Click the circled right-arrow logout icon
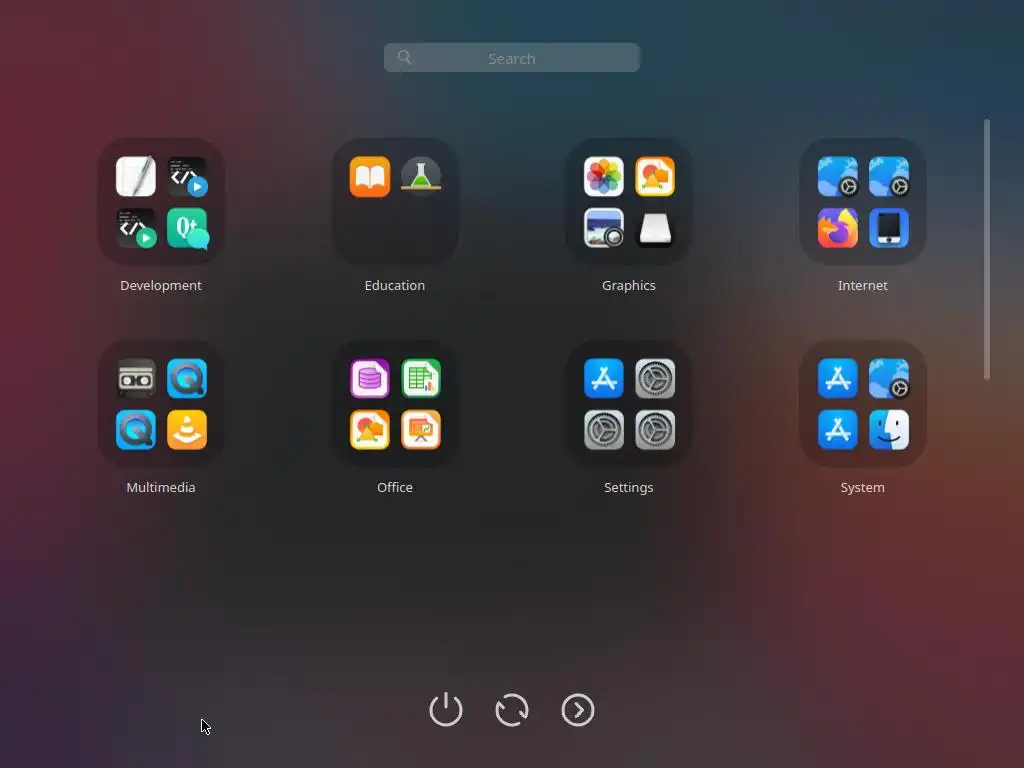Image resolution: width=1024 pixels, height=768 pixels. [578, 710]
